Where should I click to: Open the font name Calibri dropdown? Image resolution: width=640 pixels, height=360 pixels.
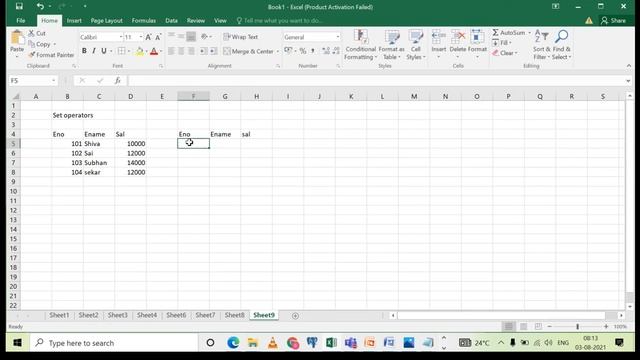click(120, 37)
